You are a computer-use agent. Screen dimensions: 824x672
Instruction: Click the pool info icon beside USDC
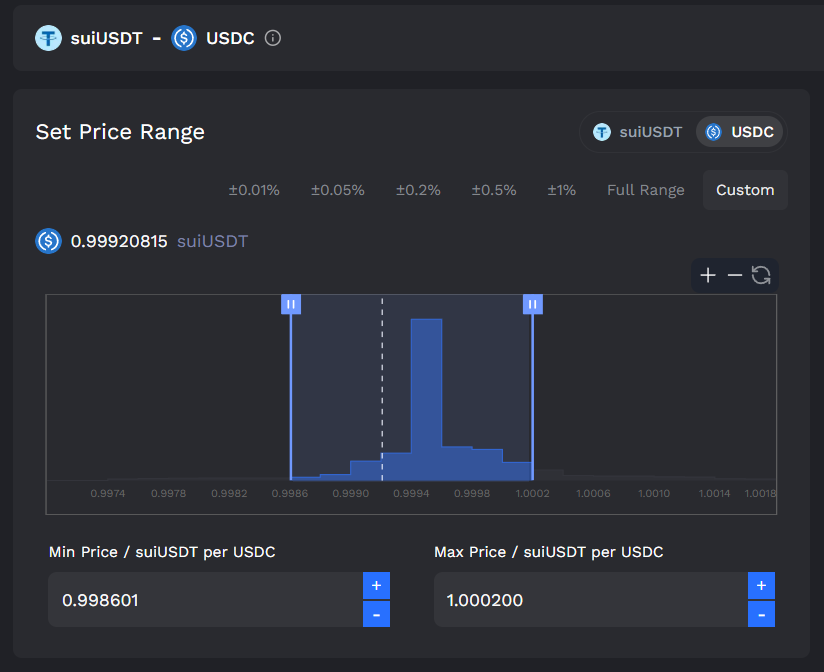click(x=273, y=38)
